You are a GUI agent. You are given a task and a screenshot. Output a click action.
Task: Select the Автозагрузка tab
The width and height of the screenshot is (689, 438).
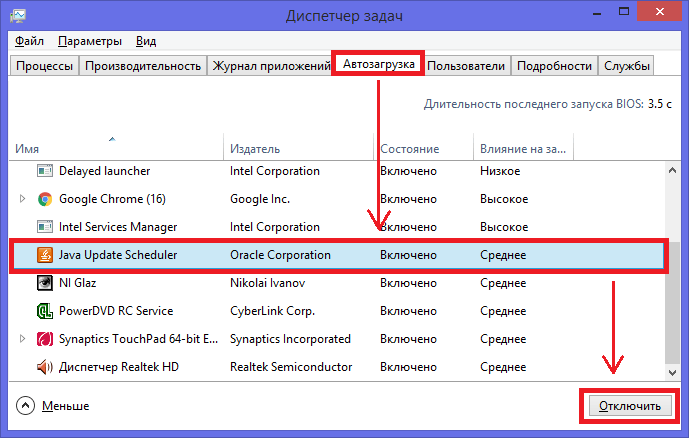pyautogui.click(x=378, y=64)
